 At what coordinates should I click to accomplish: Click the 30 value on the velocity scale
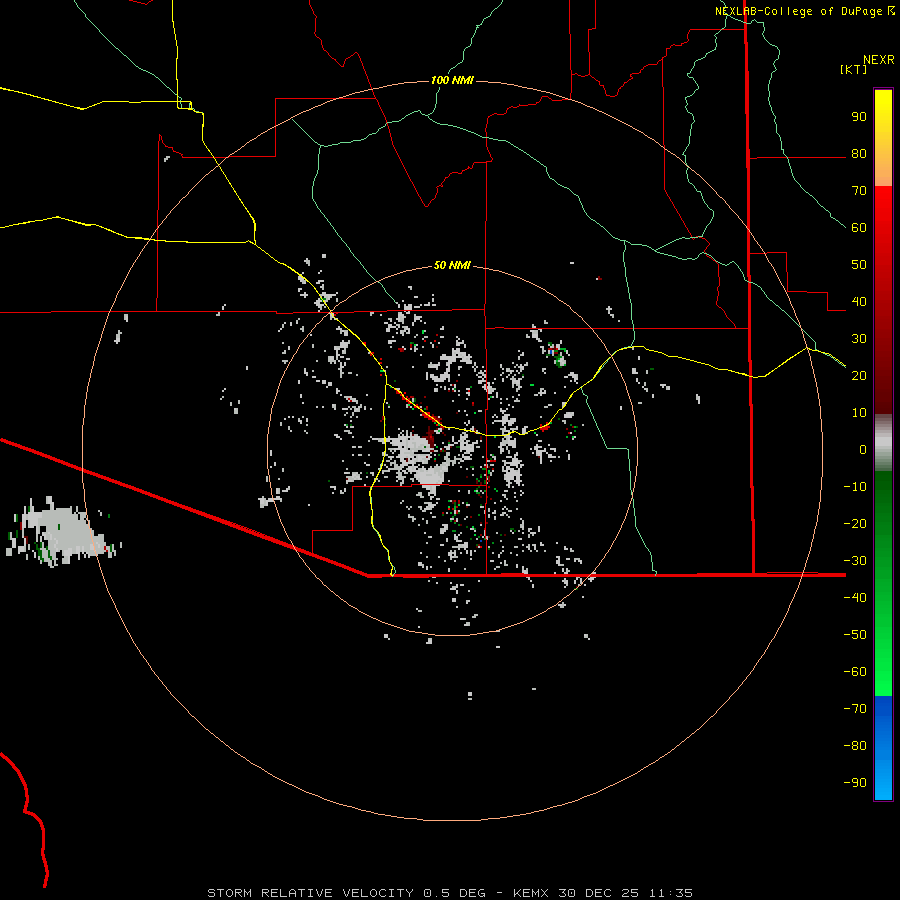pyautogui.click(x=859, y=339)
